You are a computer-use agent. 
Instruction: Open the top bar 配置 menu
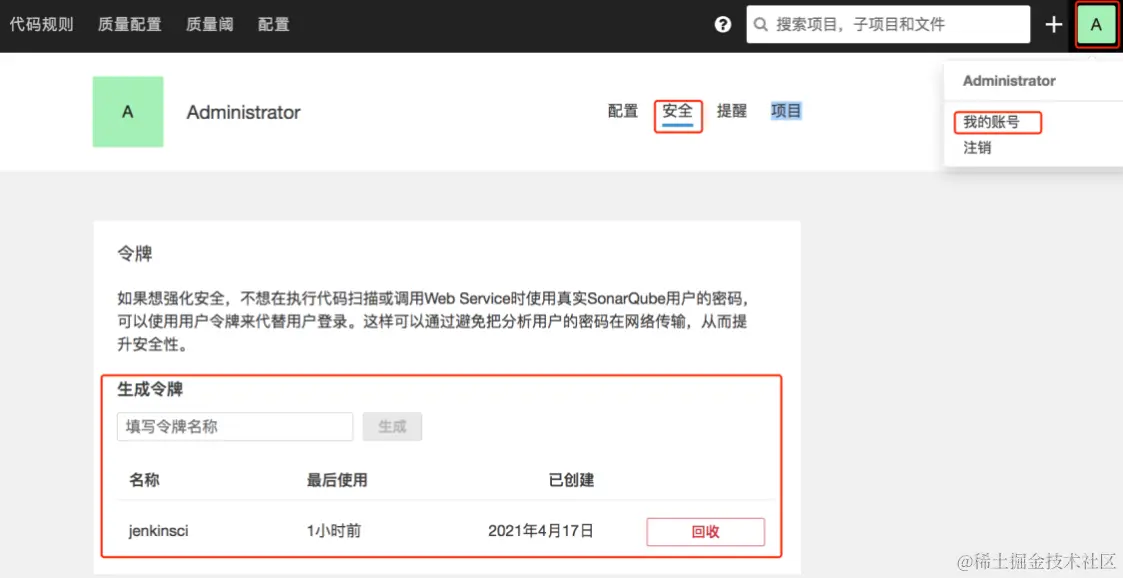pyautogui.click(x=274, y=25)
